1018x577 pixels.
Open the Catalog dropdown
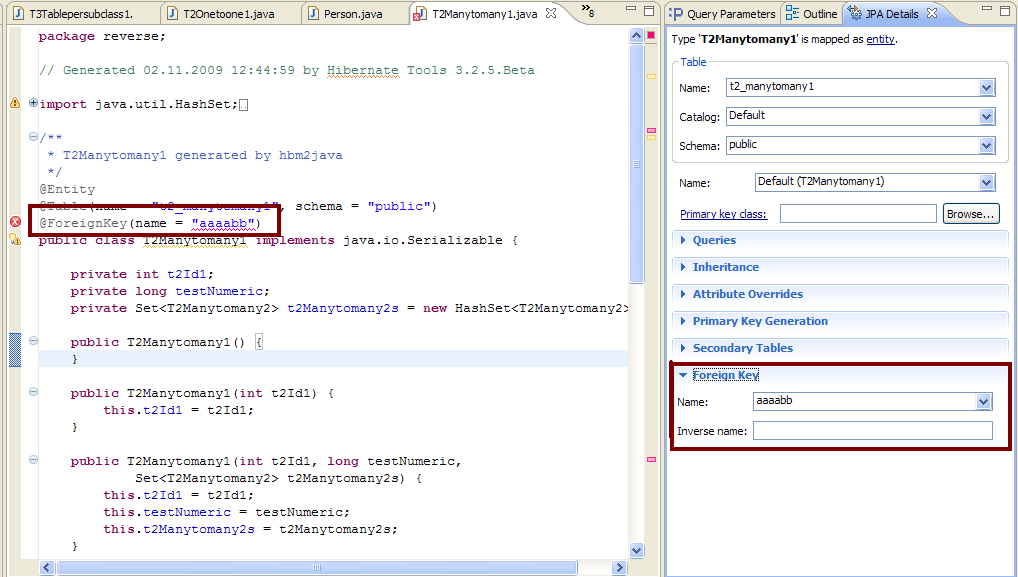pos(987,116)
